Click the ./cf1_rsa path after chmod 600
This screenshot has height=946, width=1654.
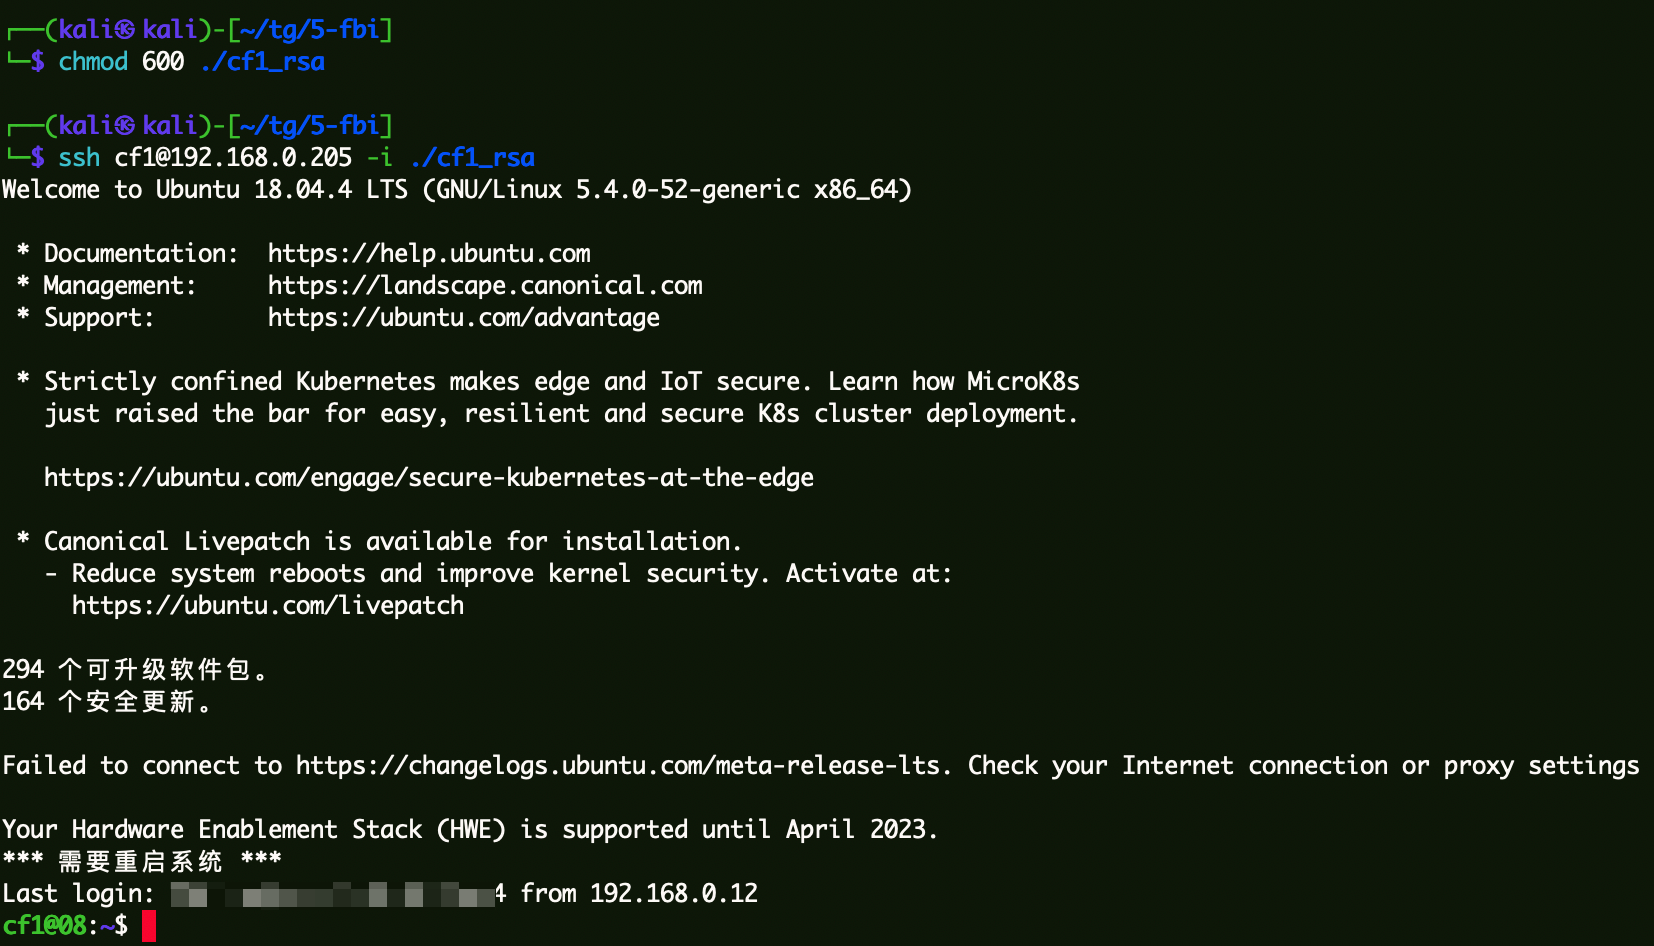coord(262,62)
